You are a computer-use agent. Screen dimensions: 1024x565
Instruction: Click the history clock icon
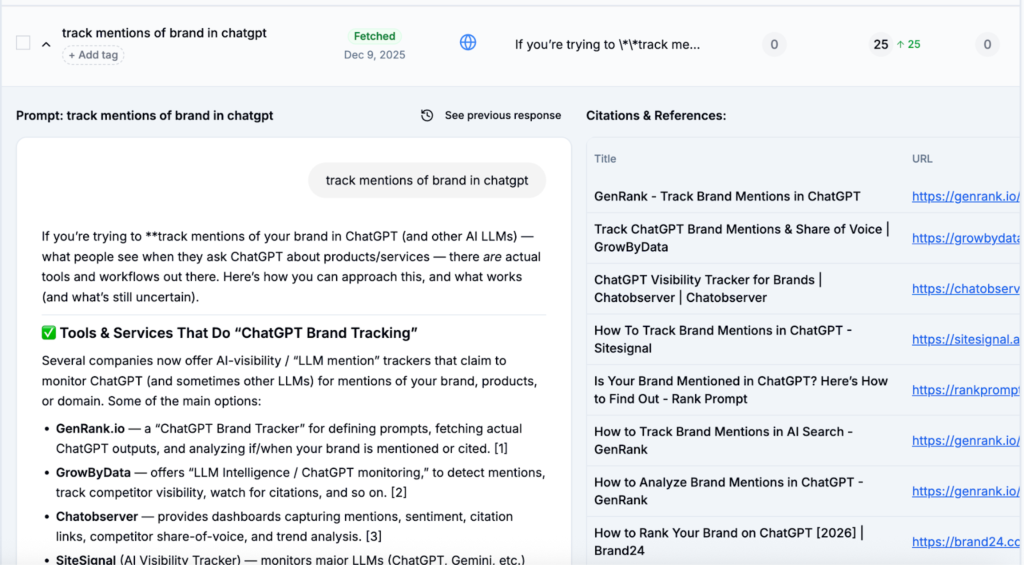(427, 116)
